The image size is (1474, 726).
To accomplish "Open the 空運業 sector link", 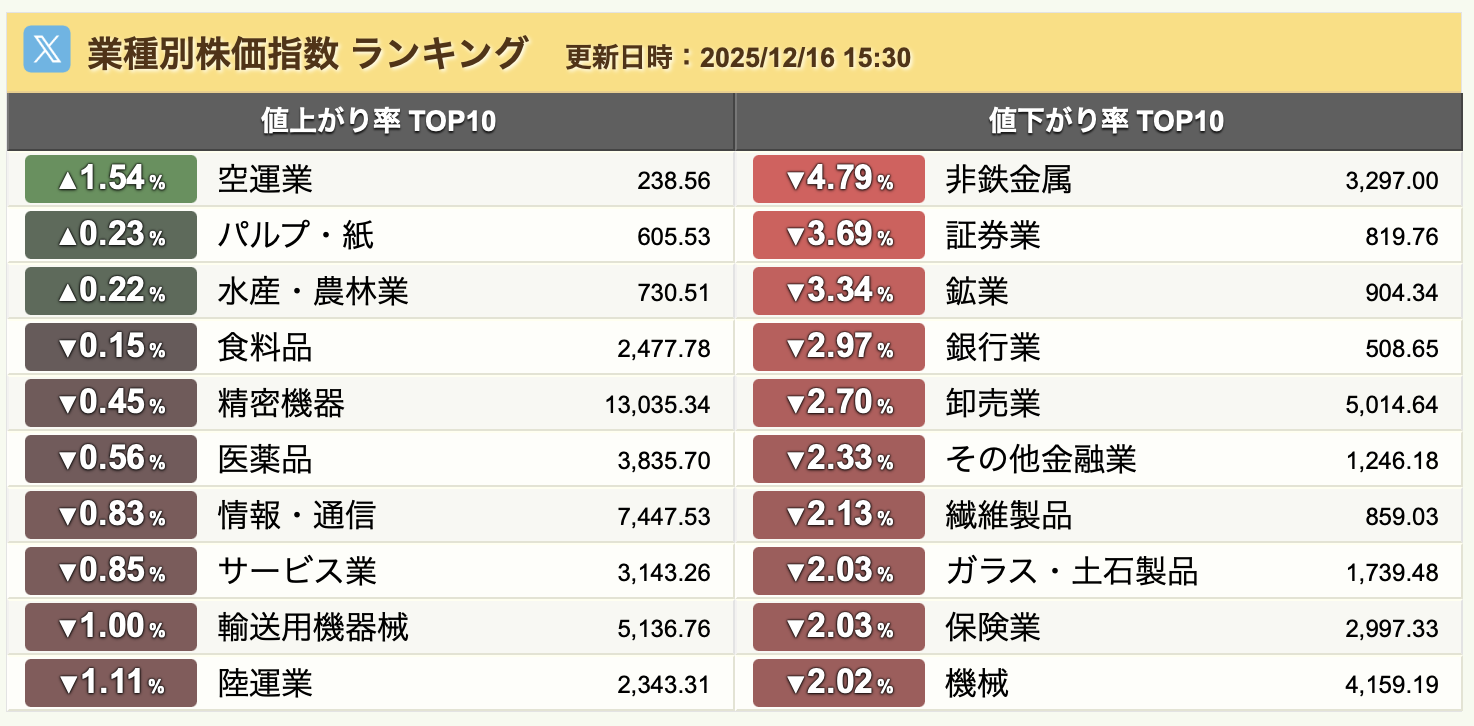I will click(x=265, y=180).
